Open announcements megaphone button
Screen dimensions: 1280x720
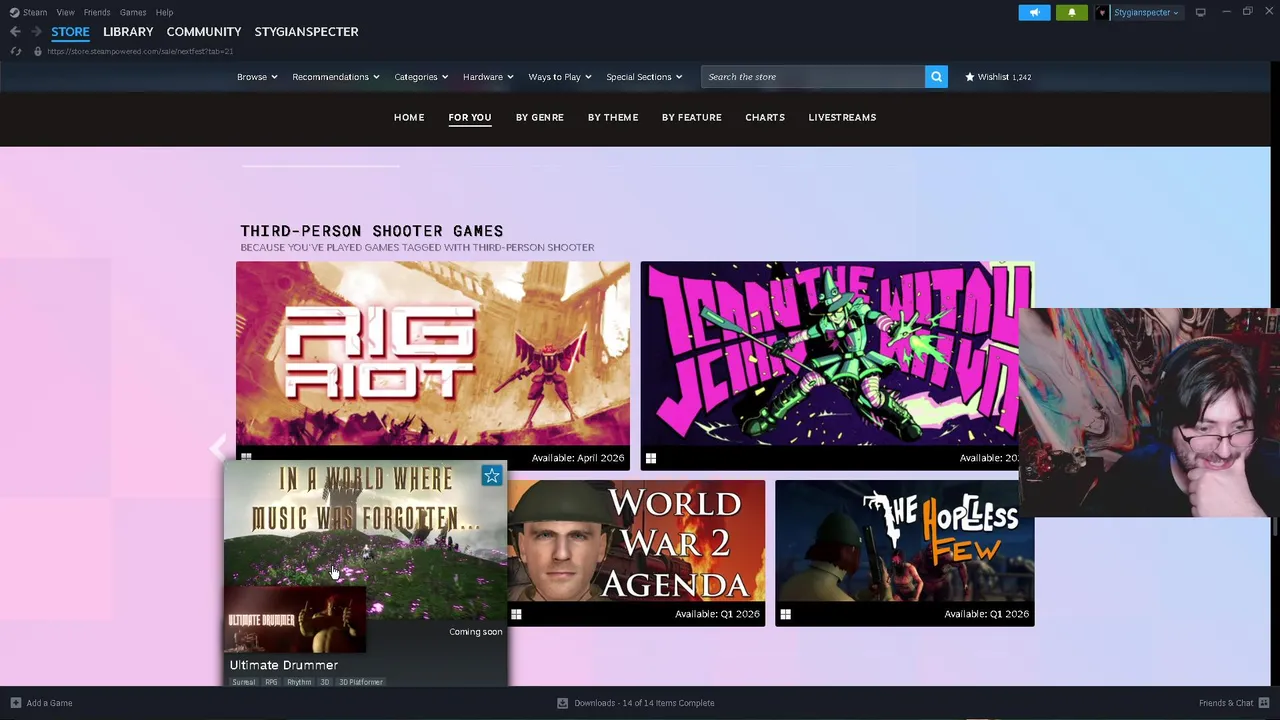[1034, 12]
